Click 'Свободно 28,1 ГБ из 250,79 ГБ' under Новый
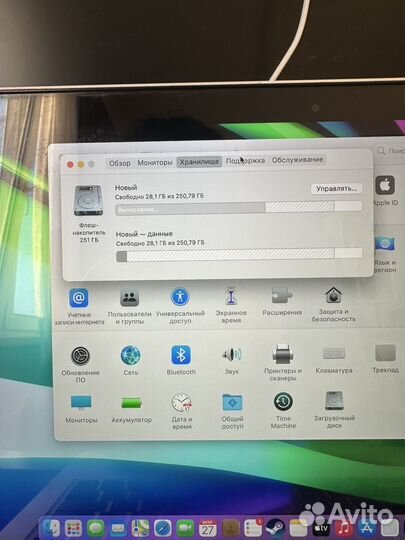 tap(159, 197)
